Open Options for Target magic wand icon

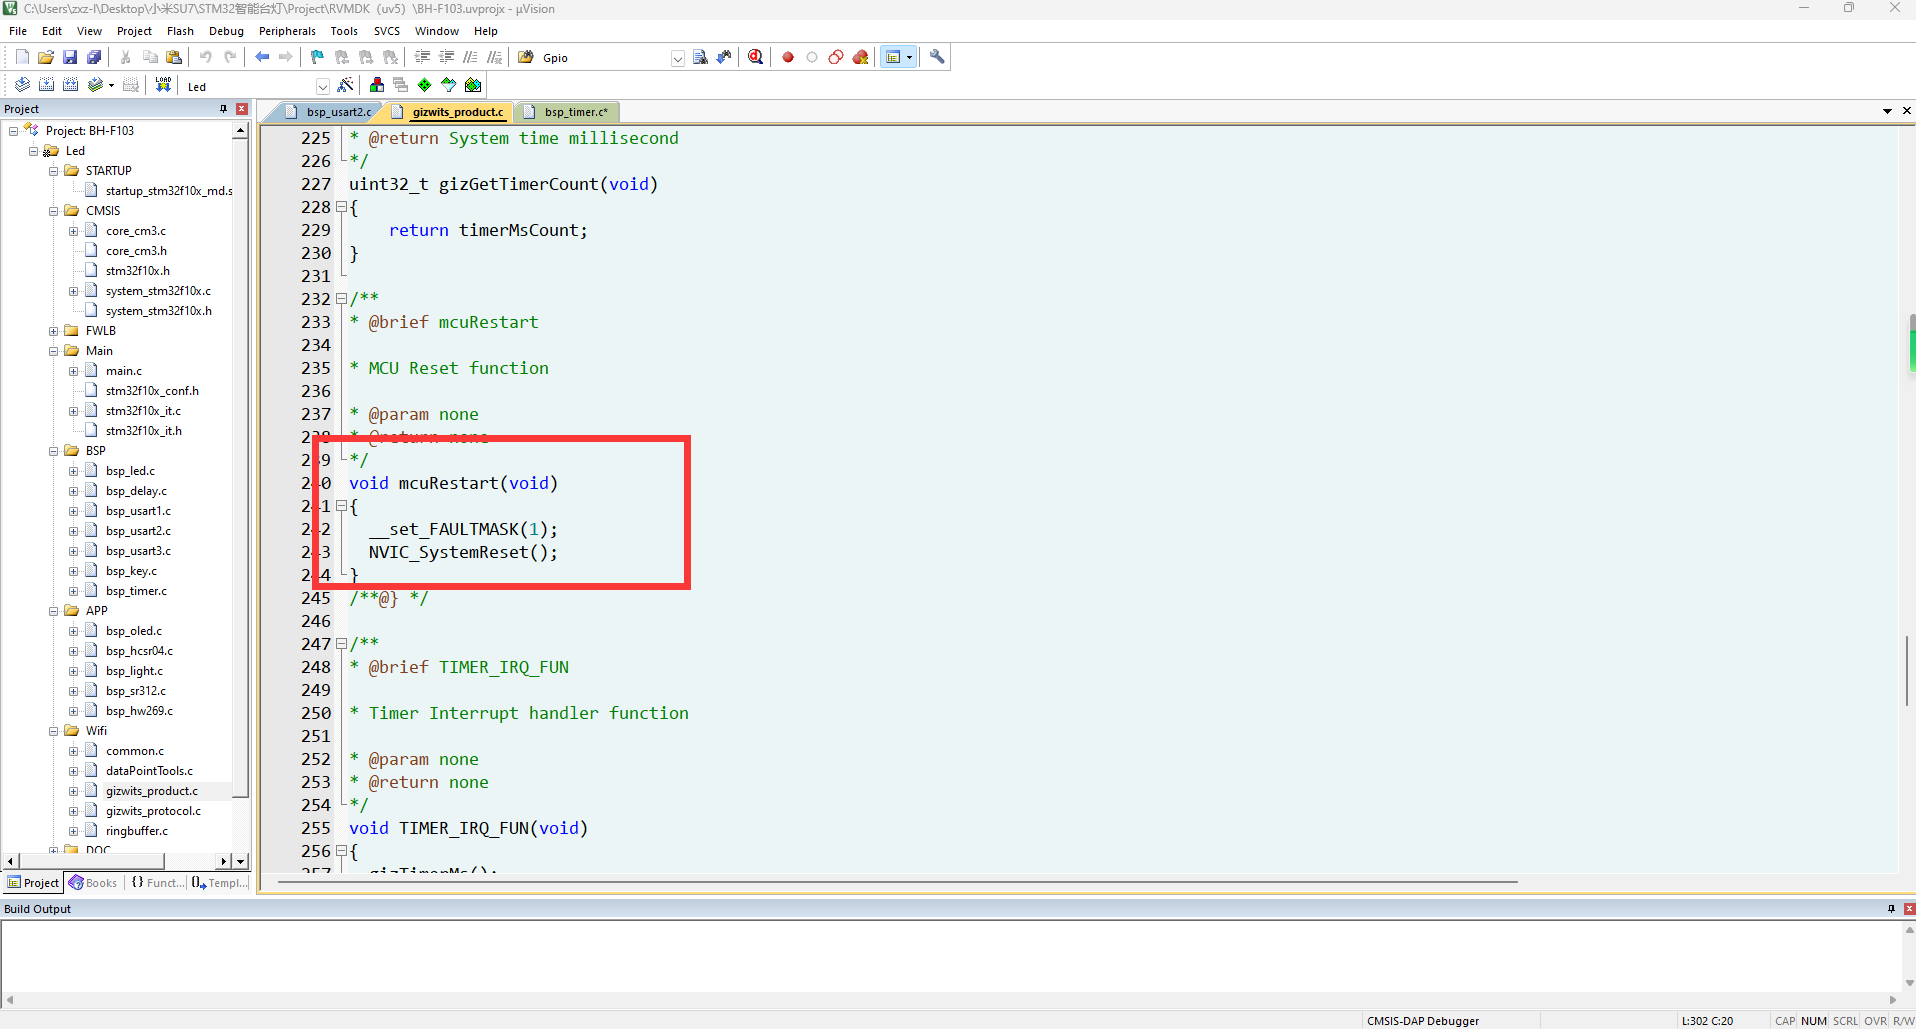[x=345, y=85]
